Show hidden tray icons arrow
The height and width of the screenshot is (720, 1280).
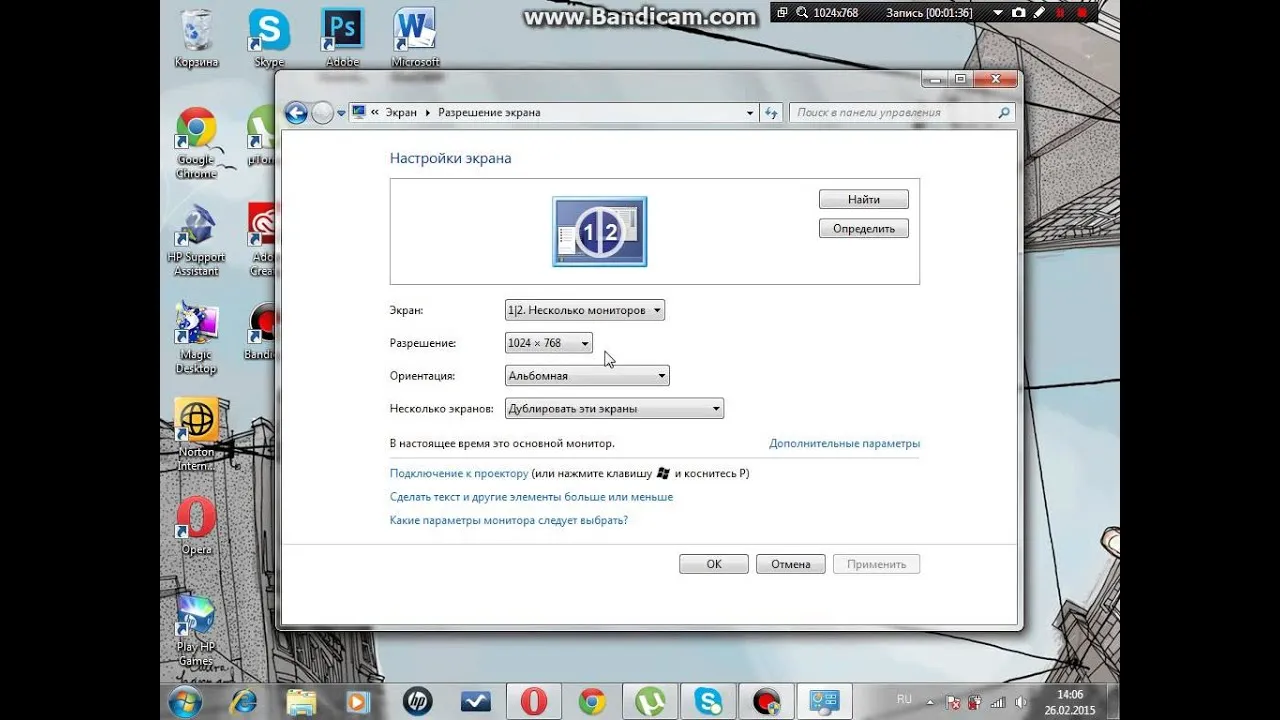pyautogui.click(x=930, y=702)
